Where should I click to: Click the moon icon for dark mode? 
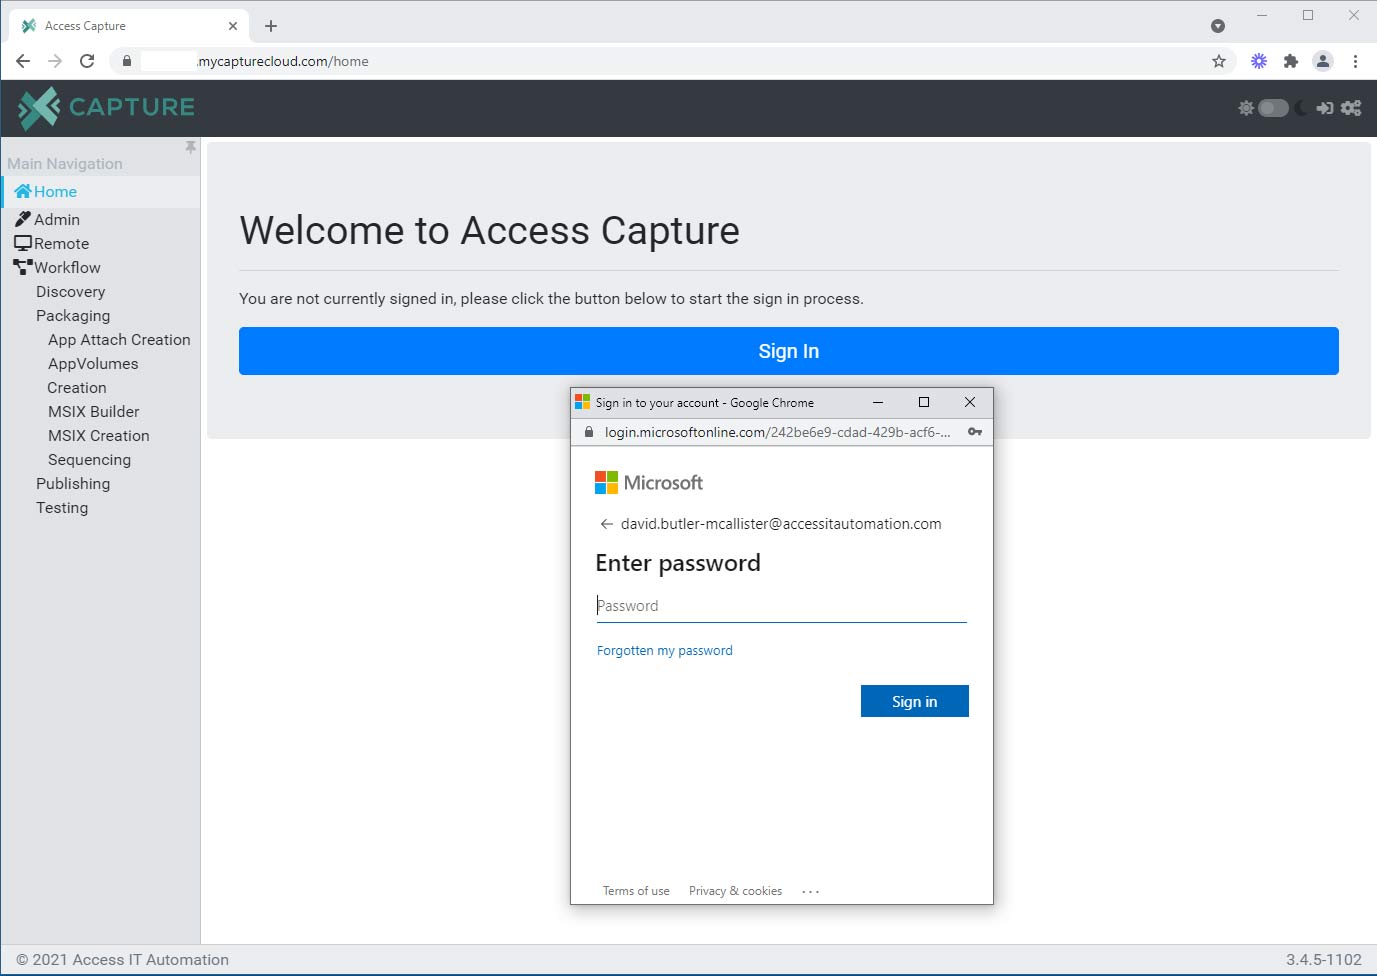[x=1301, y=108]
